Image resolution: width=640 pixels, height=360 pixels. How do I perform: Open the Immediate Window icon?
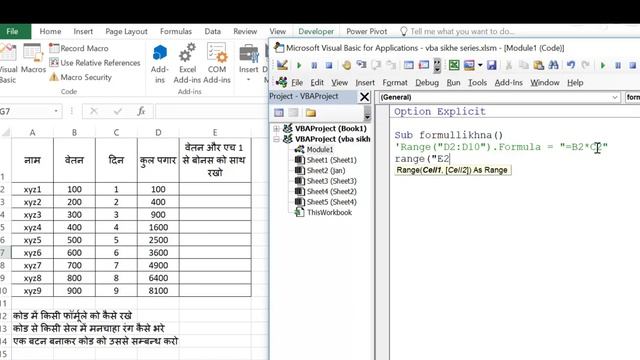click(x=424, y=65)
